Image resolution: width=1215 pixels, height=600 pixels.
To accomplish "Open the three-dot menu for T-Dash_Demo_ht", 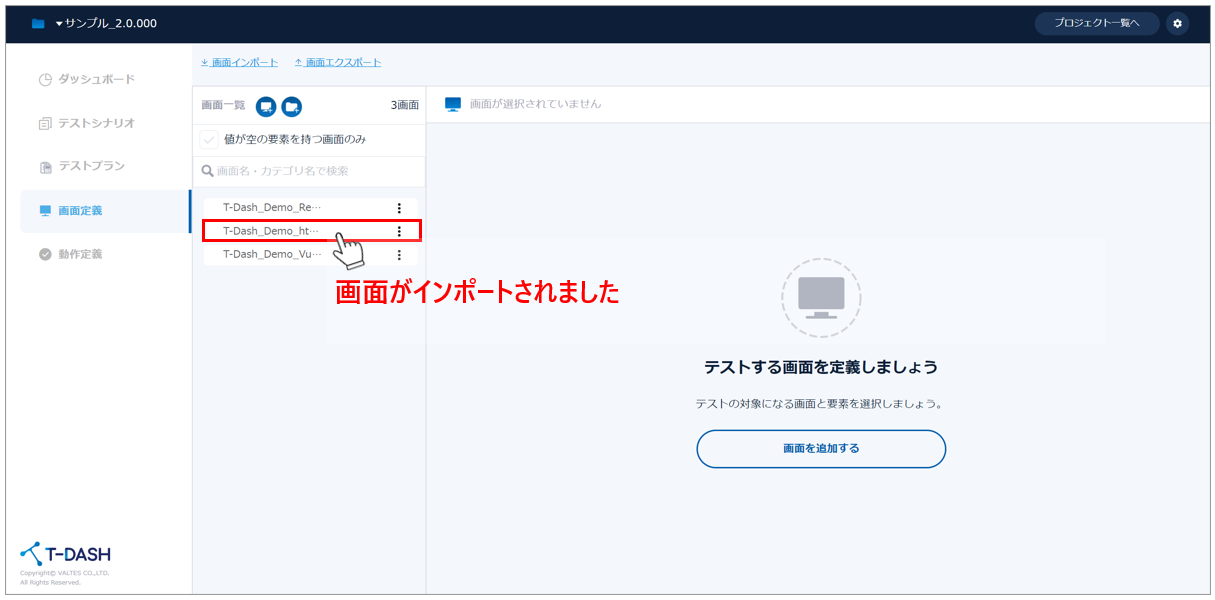I will click(x=399, y=231).
